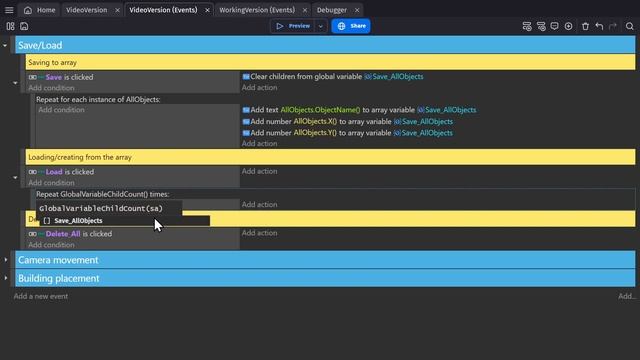The height and width of the screenshot is (360, 640).
Task: Choose Save_AllObjects autocomplete suggestion
Action: tap(124, 220)
